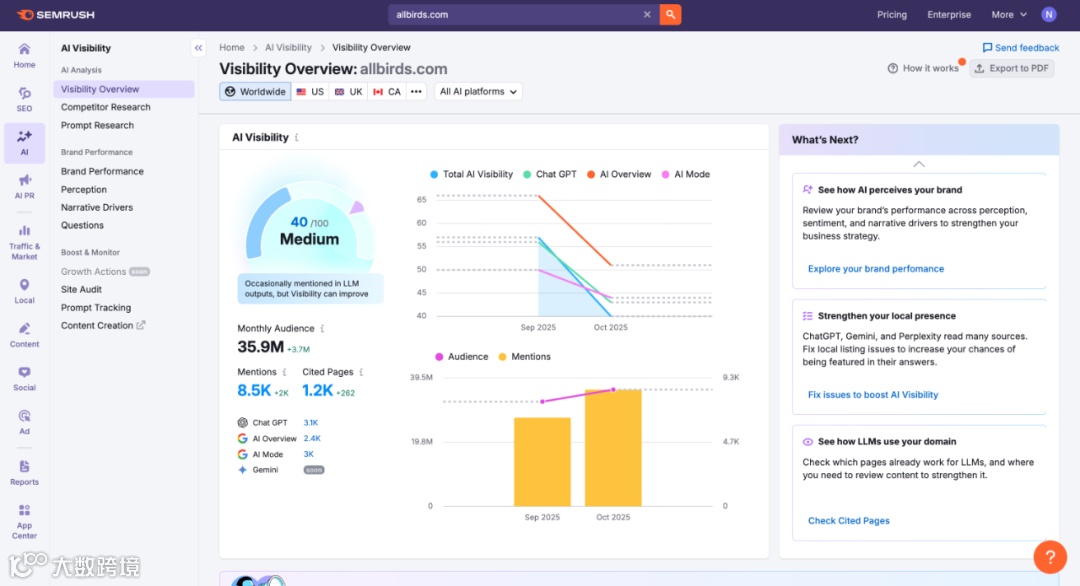Open Traffic & Market toolkit icon
Viewport: 1080px width, 586px height.
click(24, 242)
